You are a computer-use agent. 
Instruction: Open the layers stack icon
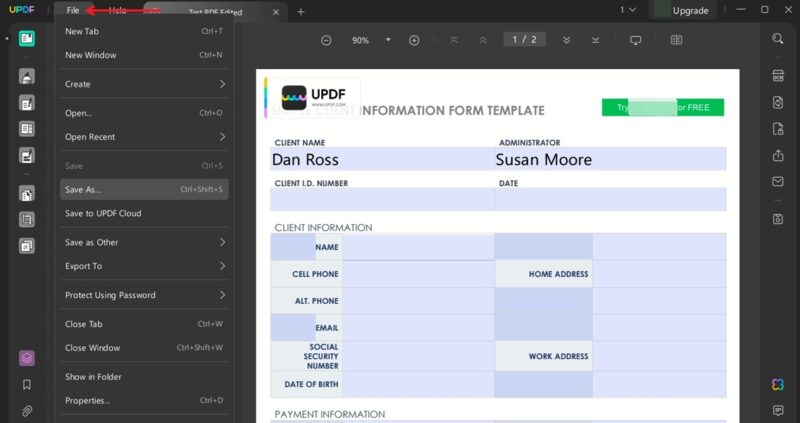(27, 358)
